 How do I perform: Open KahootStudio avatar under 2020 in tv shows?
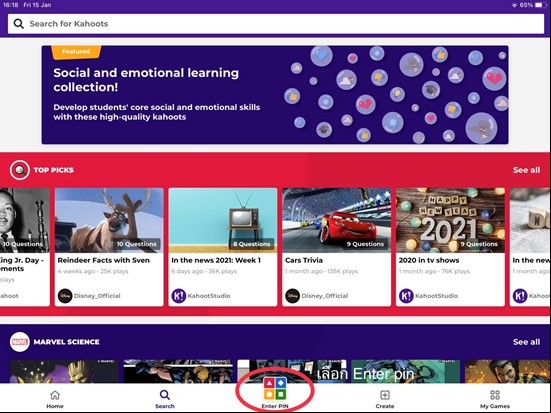click(x=406, y=296)
